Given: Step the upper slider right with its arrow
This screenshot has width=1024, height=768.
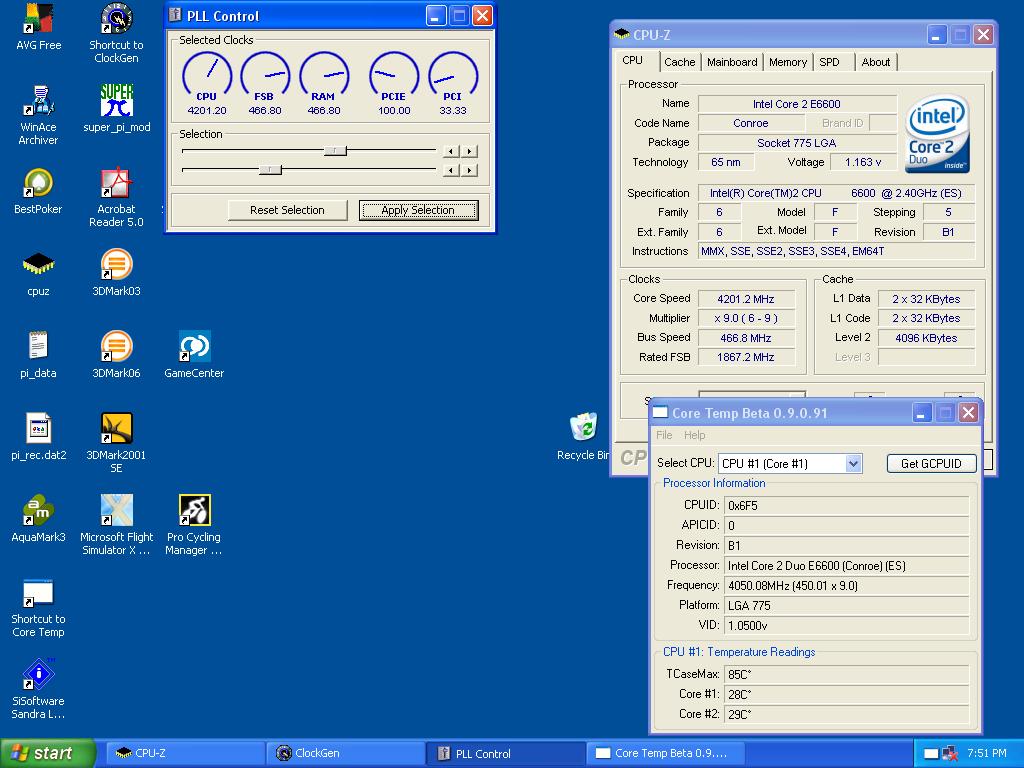Looking at the screenshot, I should 470,152.
